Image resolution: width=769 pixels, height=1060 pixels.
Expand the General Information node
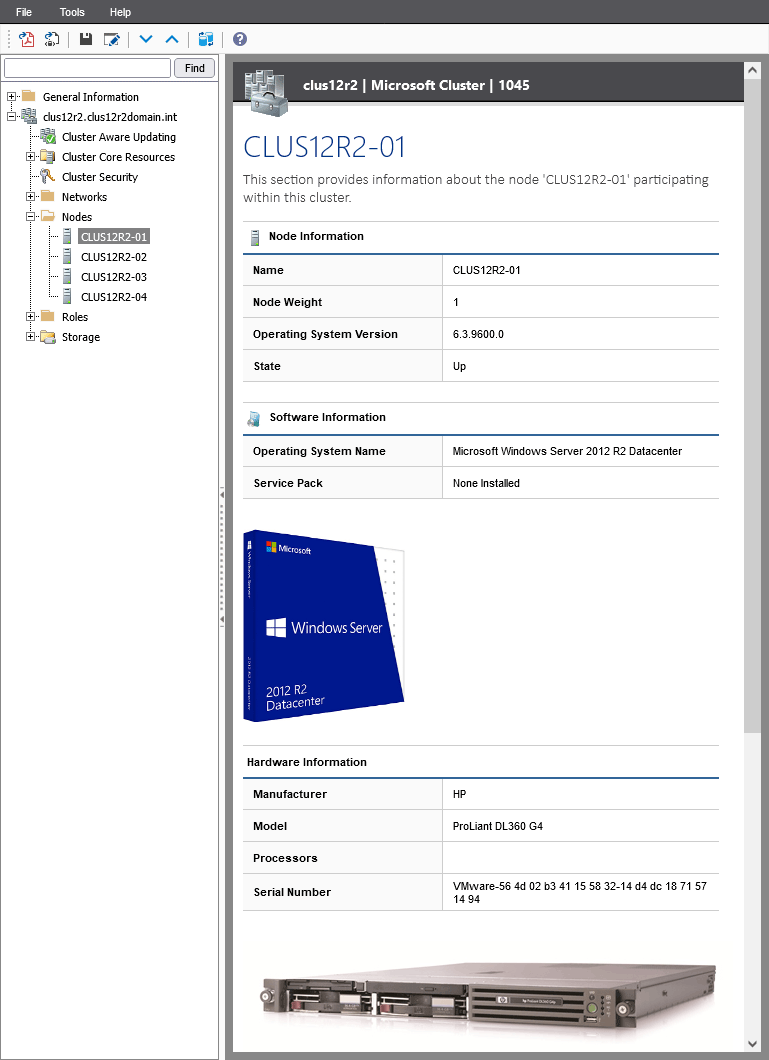coord(11,97)
